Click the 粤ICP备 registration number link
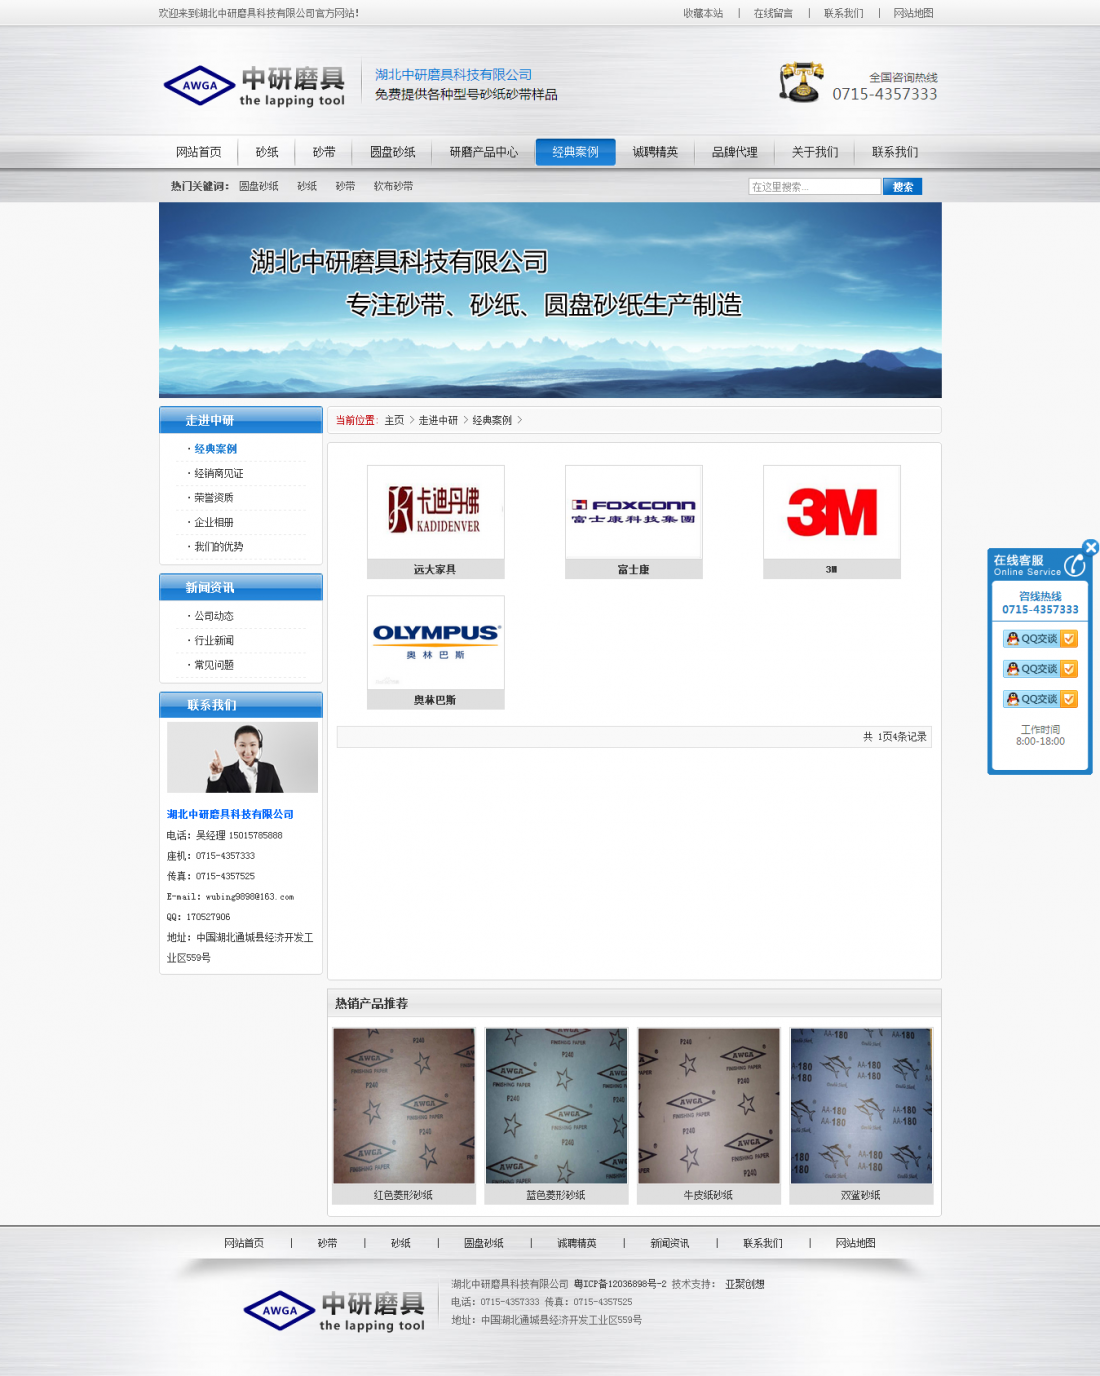Screen dimensions: 1100x1376 [x=620, y=1285]
